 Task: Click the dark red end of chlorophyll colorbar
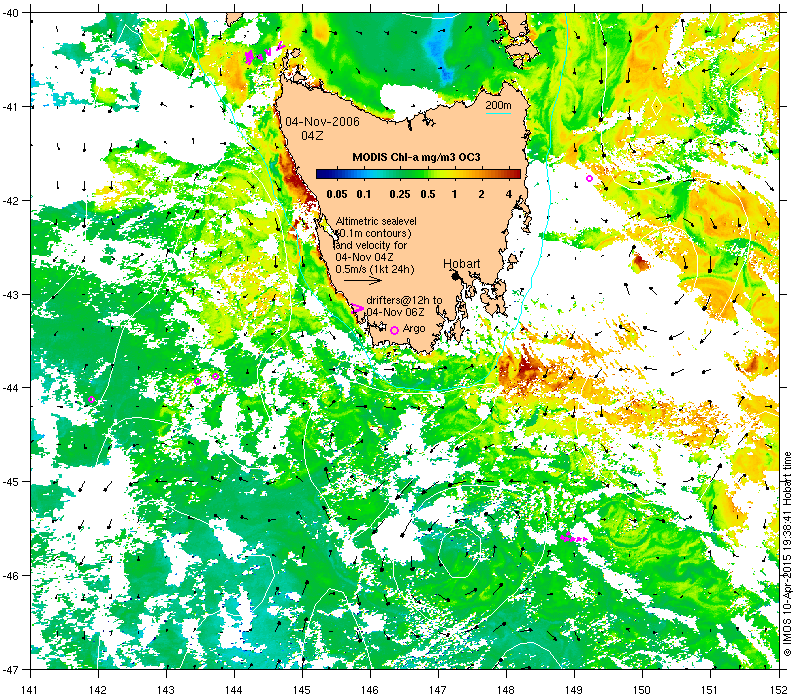pos(514,174)
